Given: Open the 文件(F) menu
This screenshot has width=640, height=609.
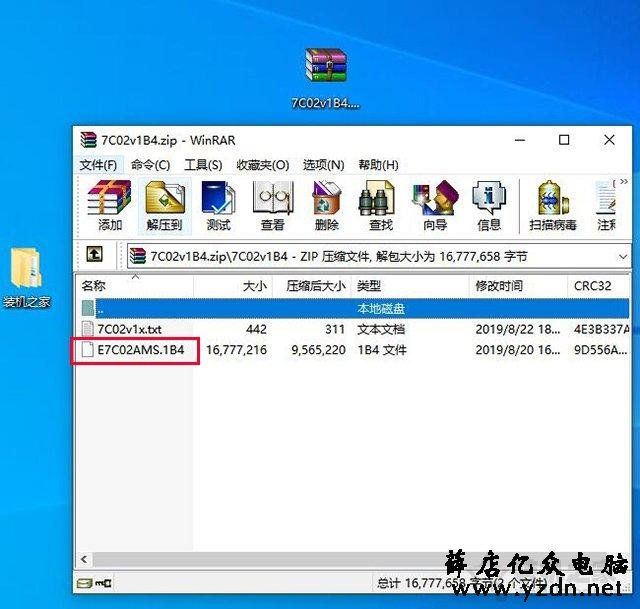Looking at the screenshot, I should (x=98, y=165).
